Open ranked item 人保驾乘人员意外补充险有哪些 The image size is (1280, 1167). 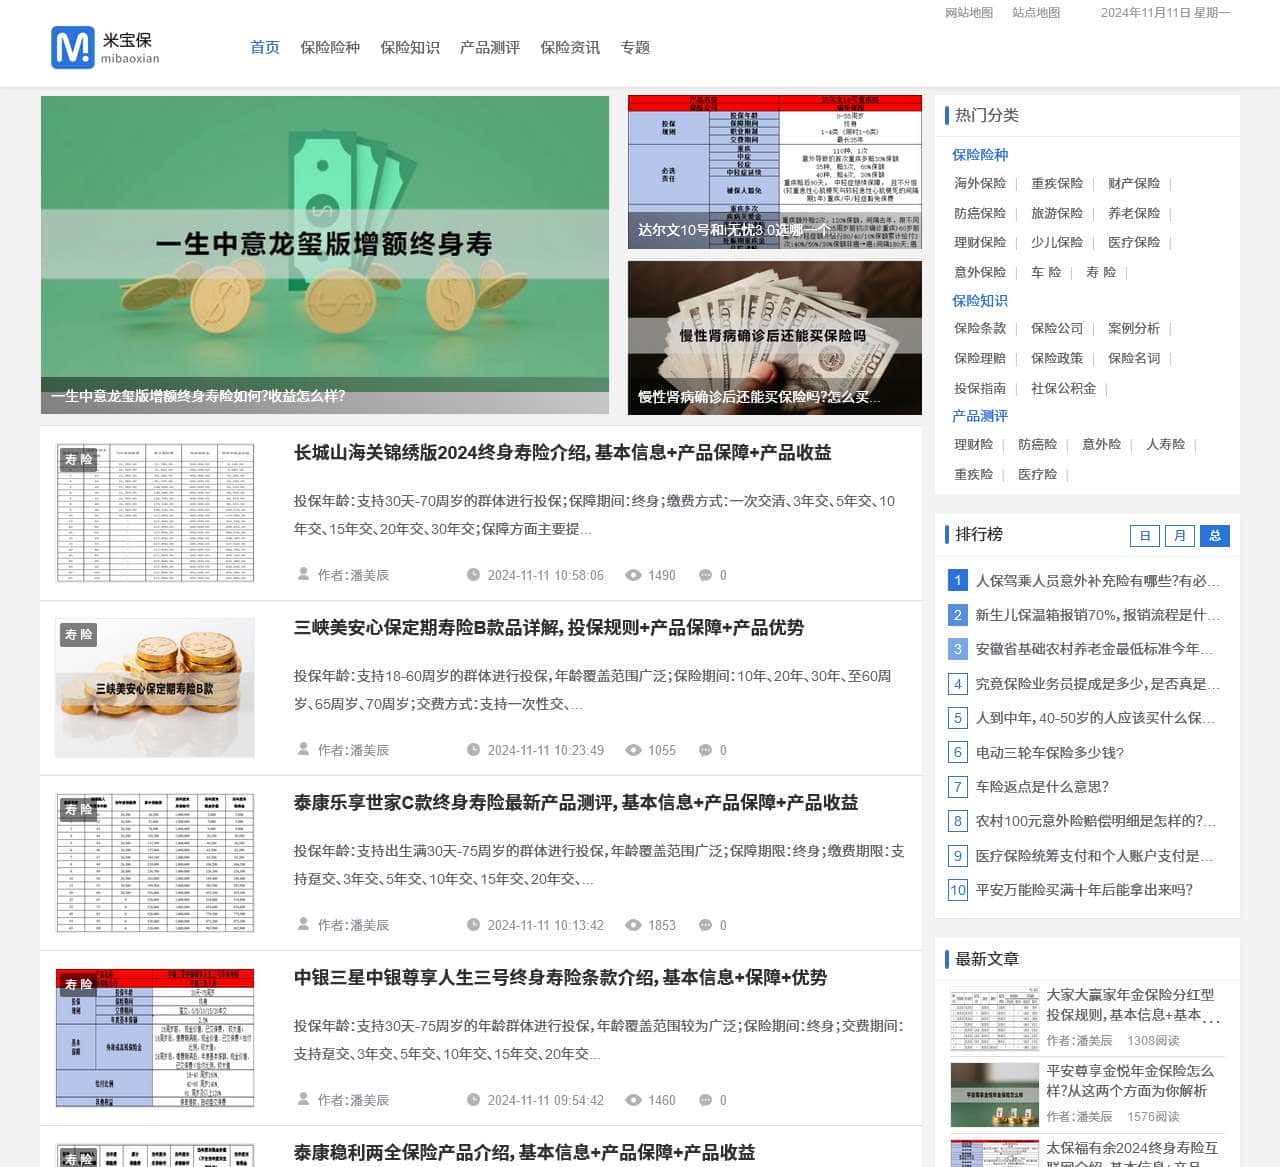[x=1097, y=580]
